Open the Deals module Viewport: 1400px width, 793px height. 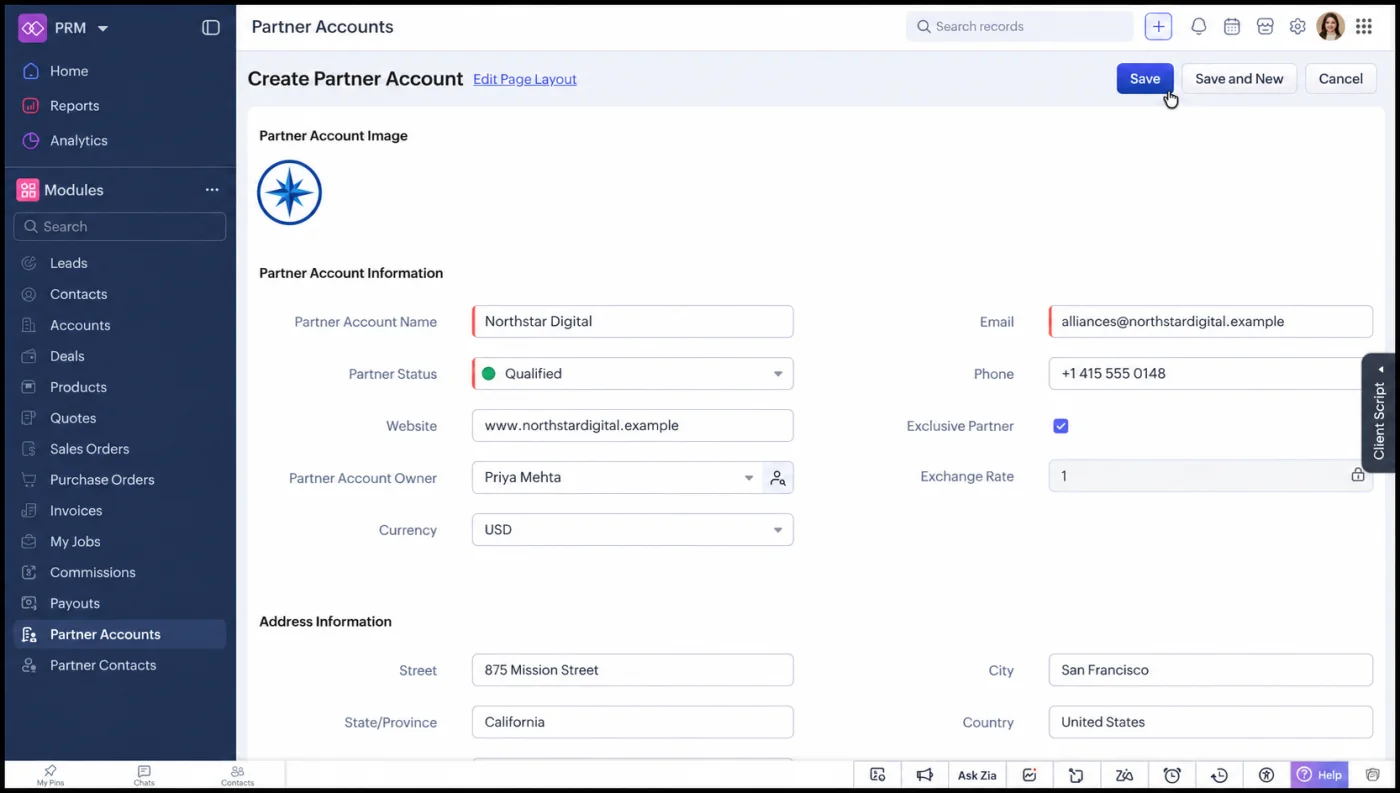(67, 356)
